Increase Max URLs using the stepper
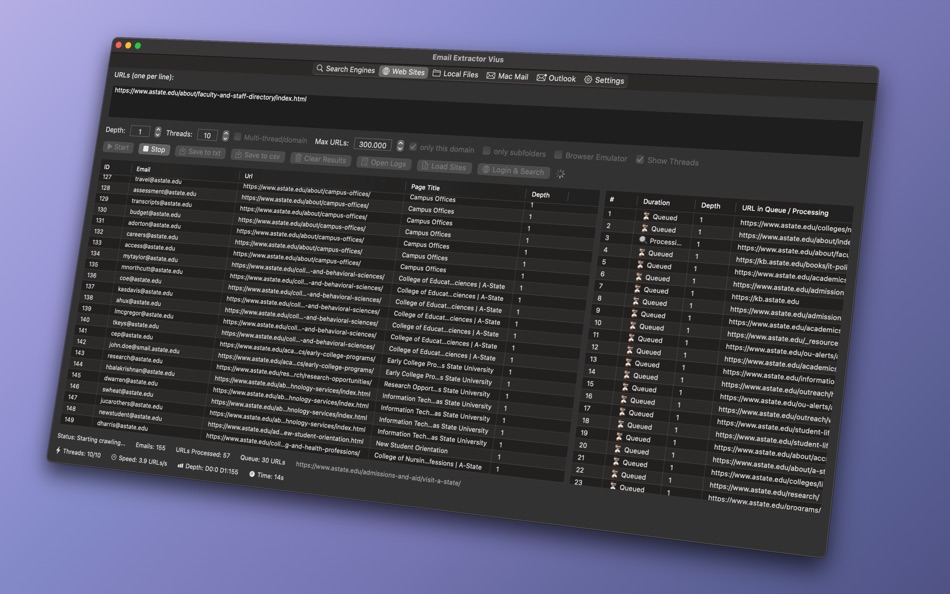 (399, 142)
